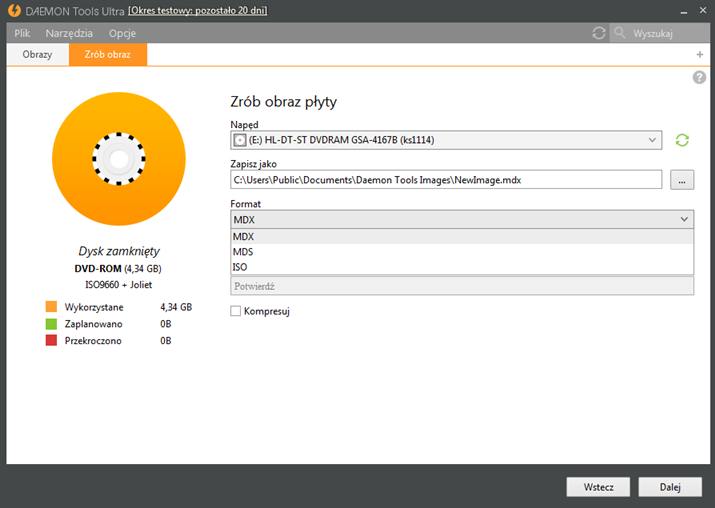Choose ISO in the format list
The width and height of the screenshot is (715, 508).
point(462,267)
